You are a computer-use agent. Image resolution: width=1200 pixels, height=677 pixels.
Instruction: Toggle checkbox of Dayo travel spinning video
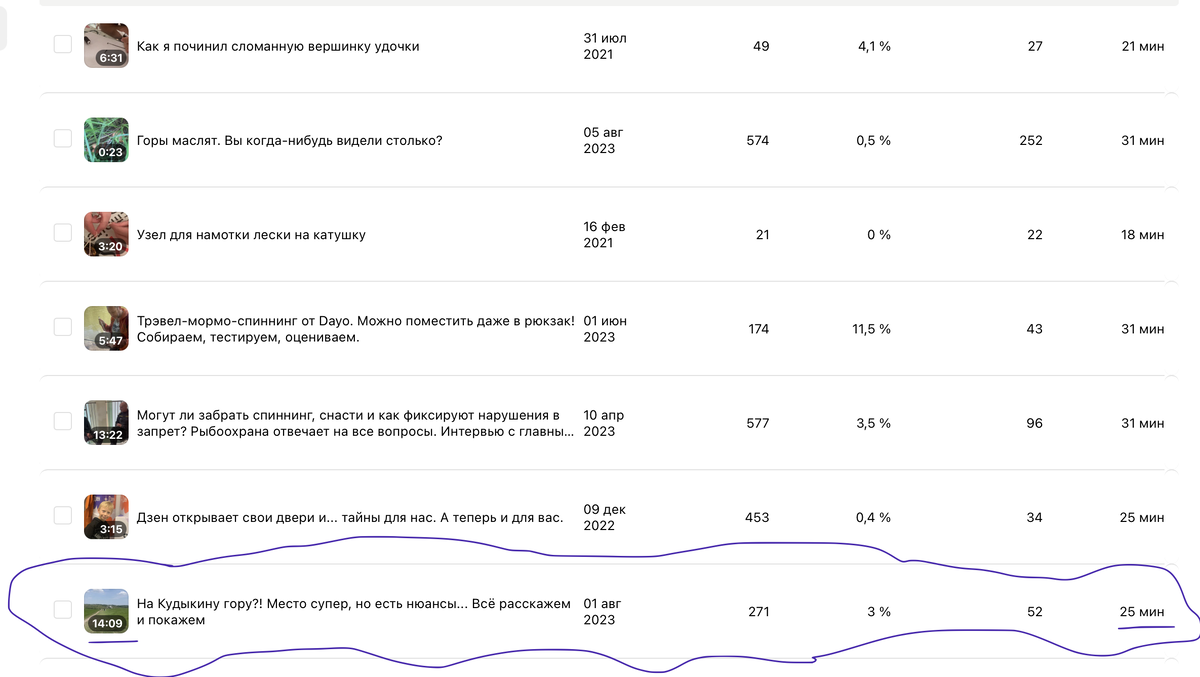(x=63, y=327)
